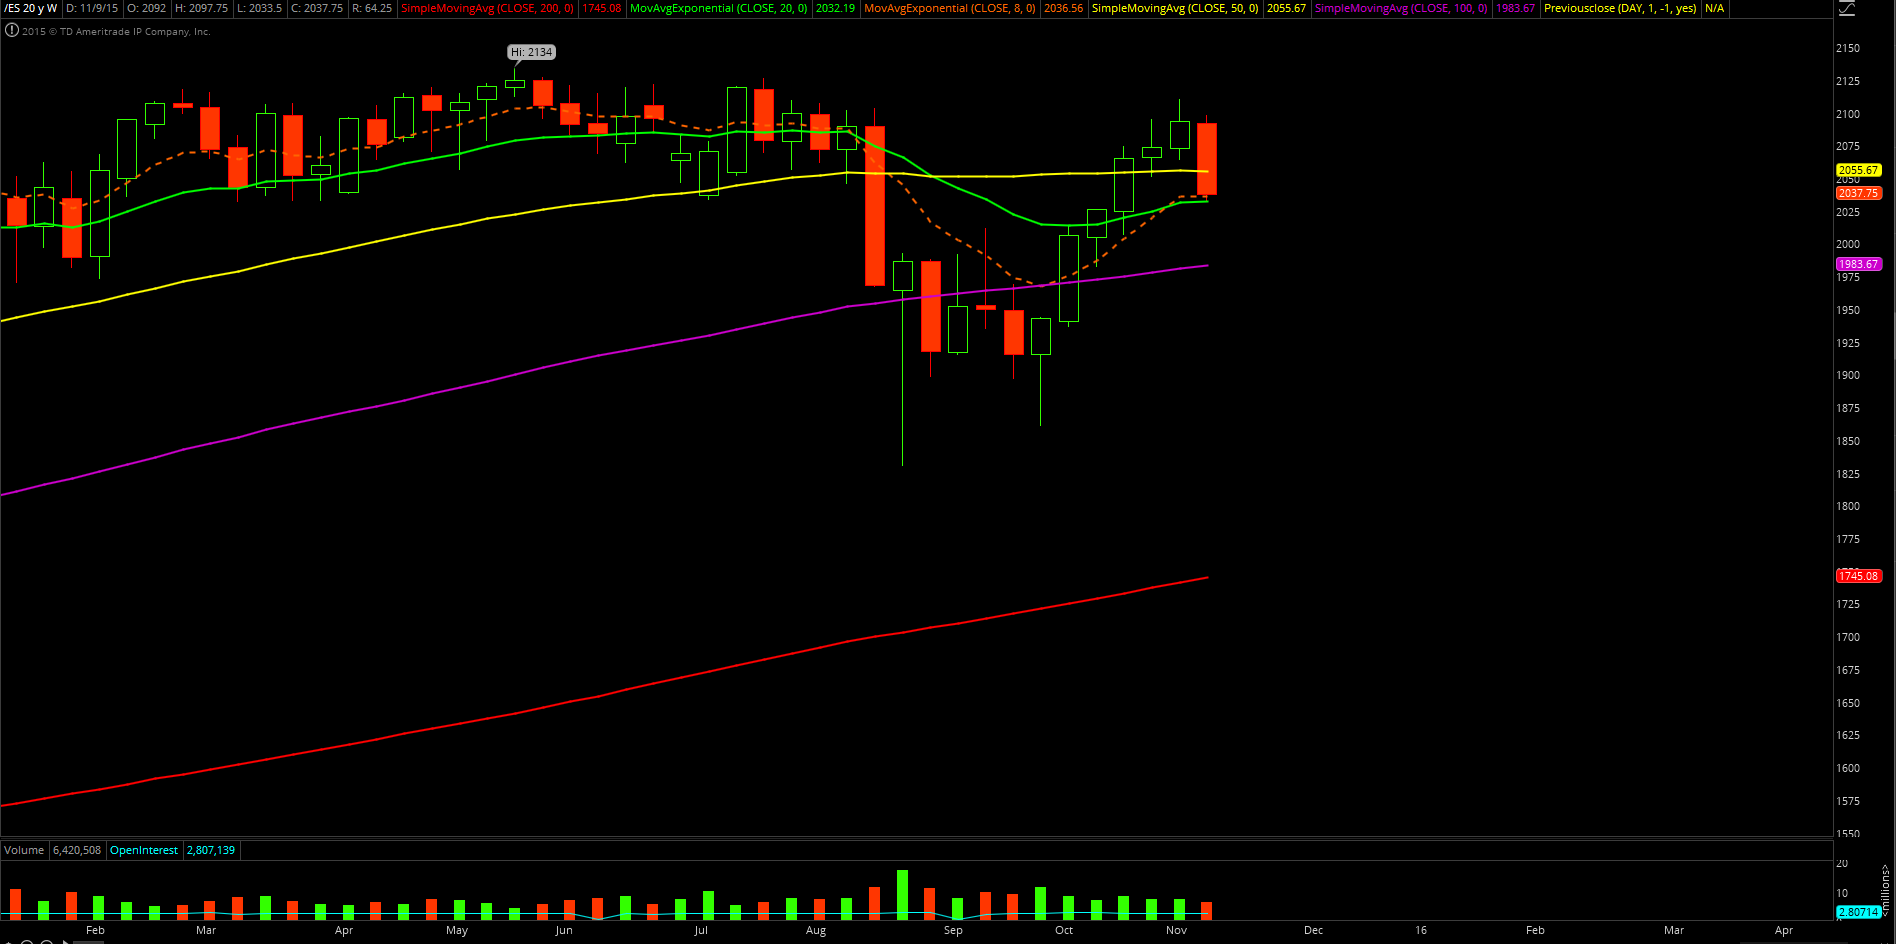Click the R: 64.25 range value
Screen dimensions: 1896x944
coord(372,8)
